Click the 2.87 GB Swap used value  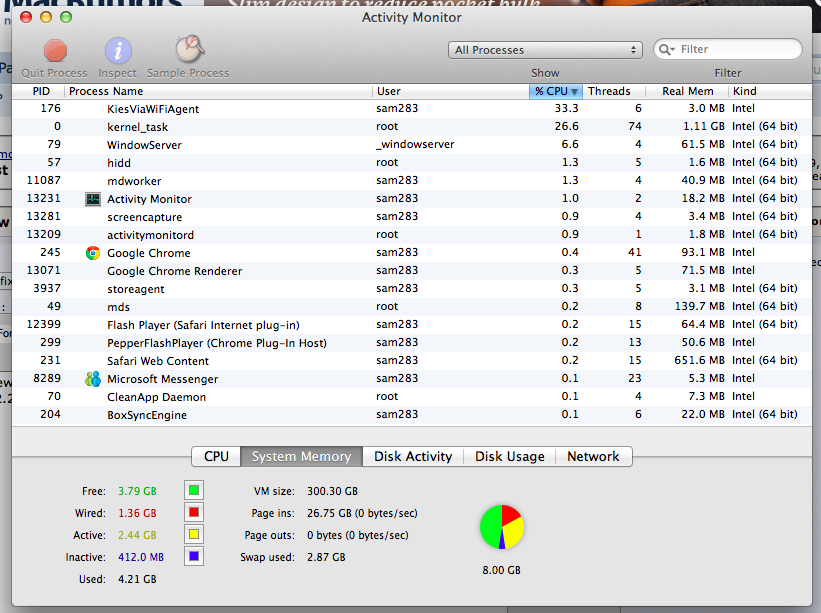(326, 557)
